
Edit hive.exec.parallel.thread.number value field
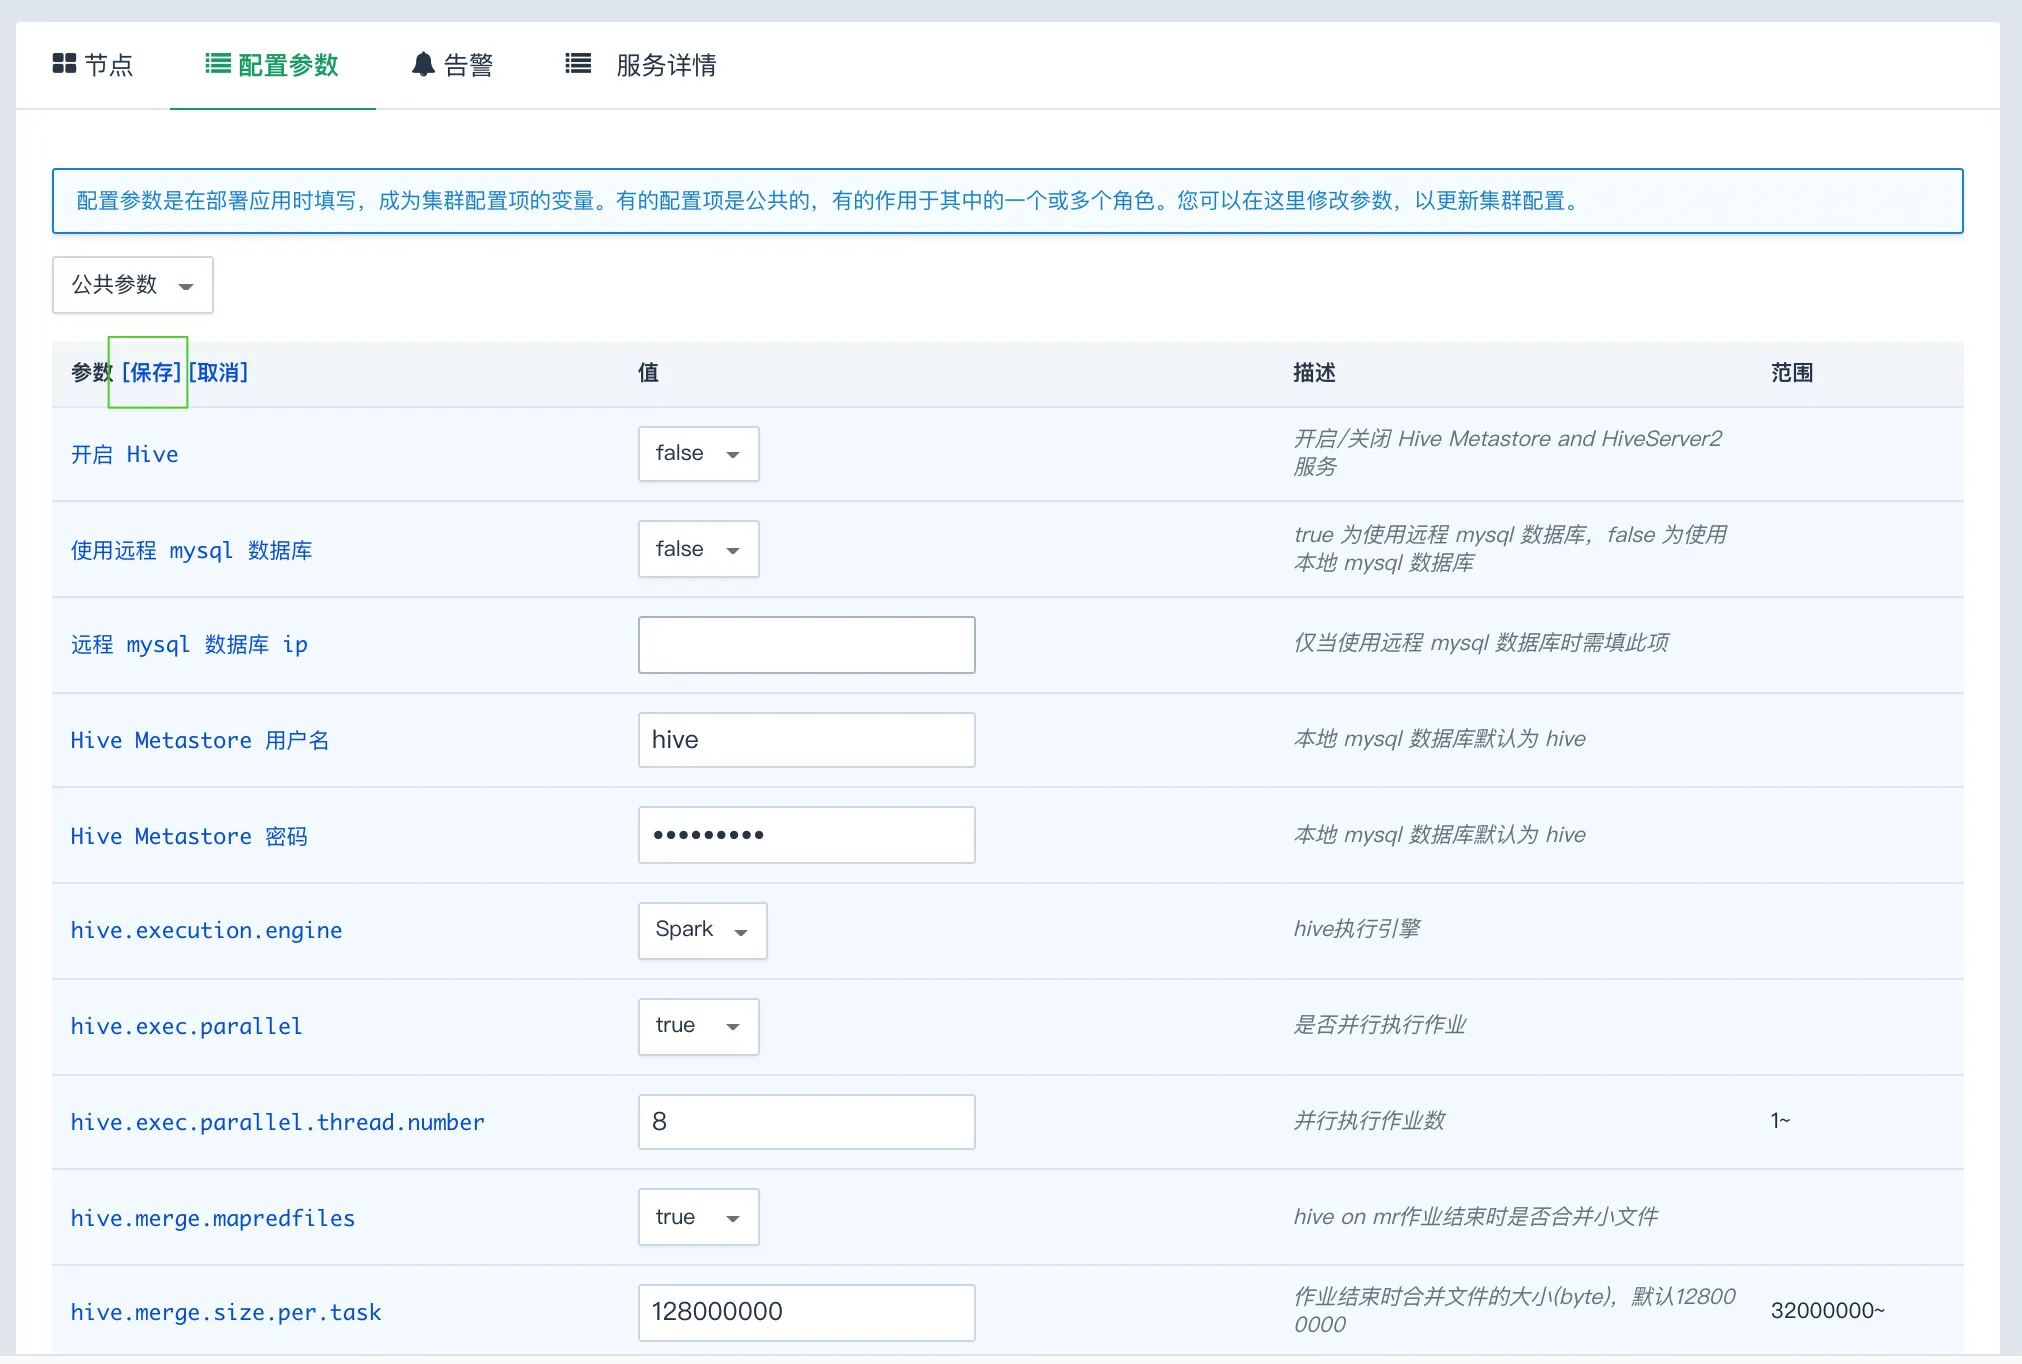coord(805,1122)
